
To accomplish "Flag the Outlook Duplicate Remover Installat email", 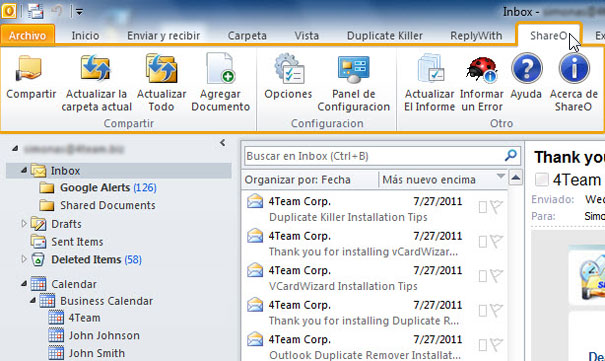I will [497, 345].
